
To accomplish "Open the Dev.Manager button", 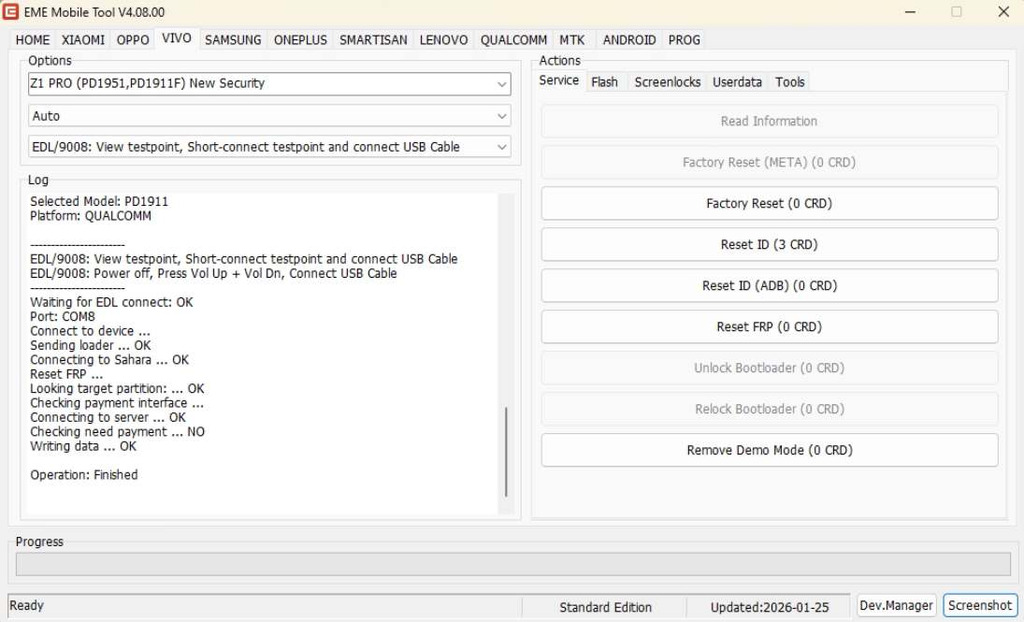I will (896, 606).
